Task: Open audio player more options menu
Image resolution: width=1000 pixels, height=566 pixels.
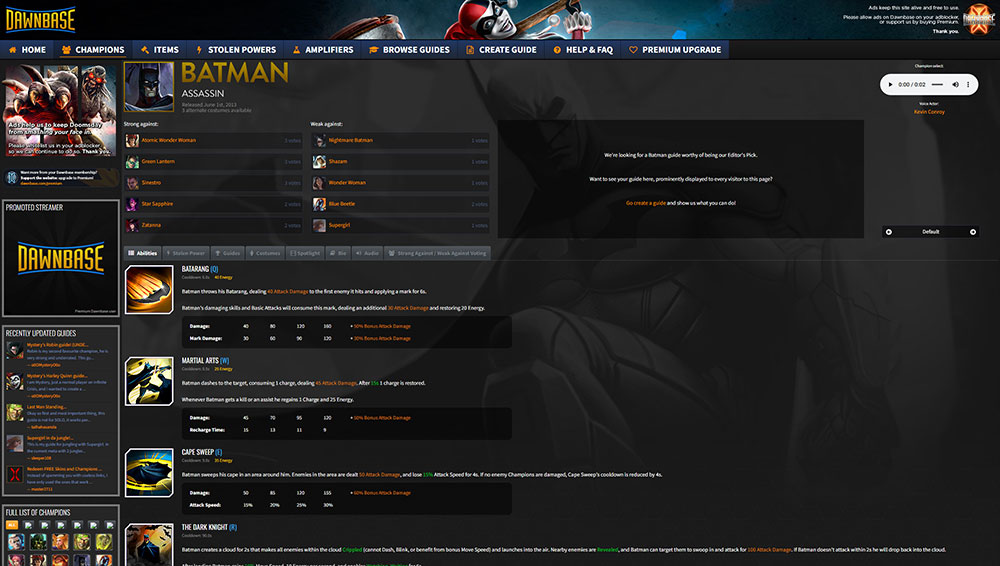Action: [967, 84]
